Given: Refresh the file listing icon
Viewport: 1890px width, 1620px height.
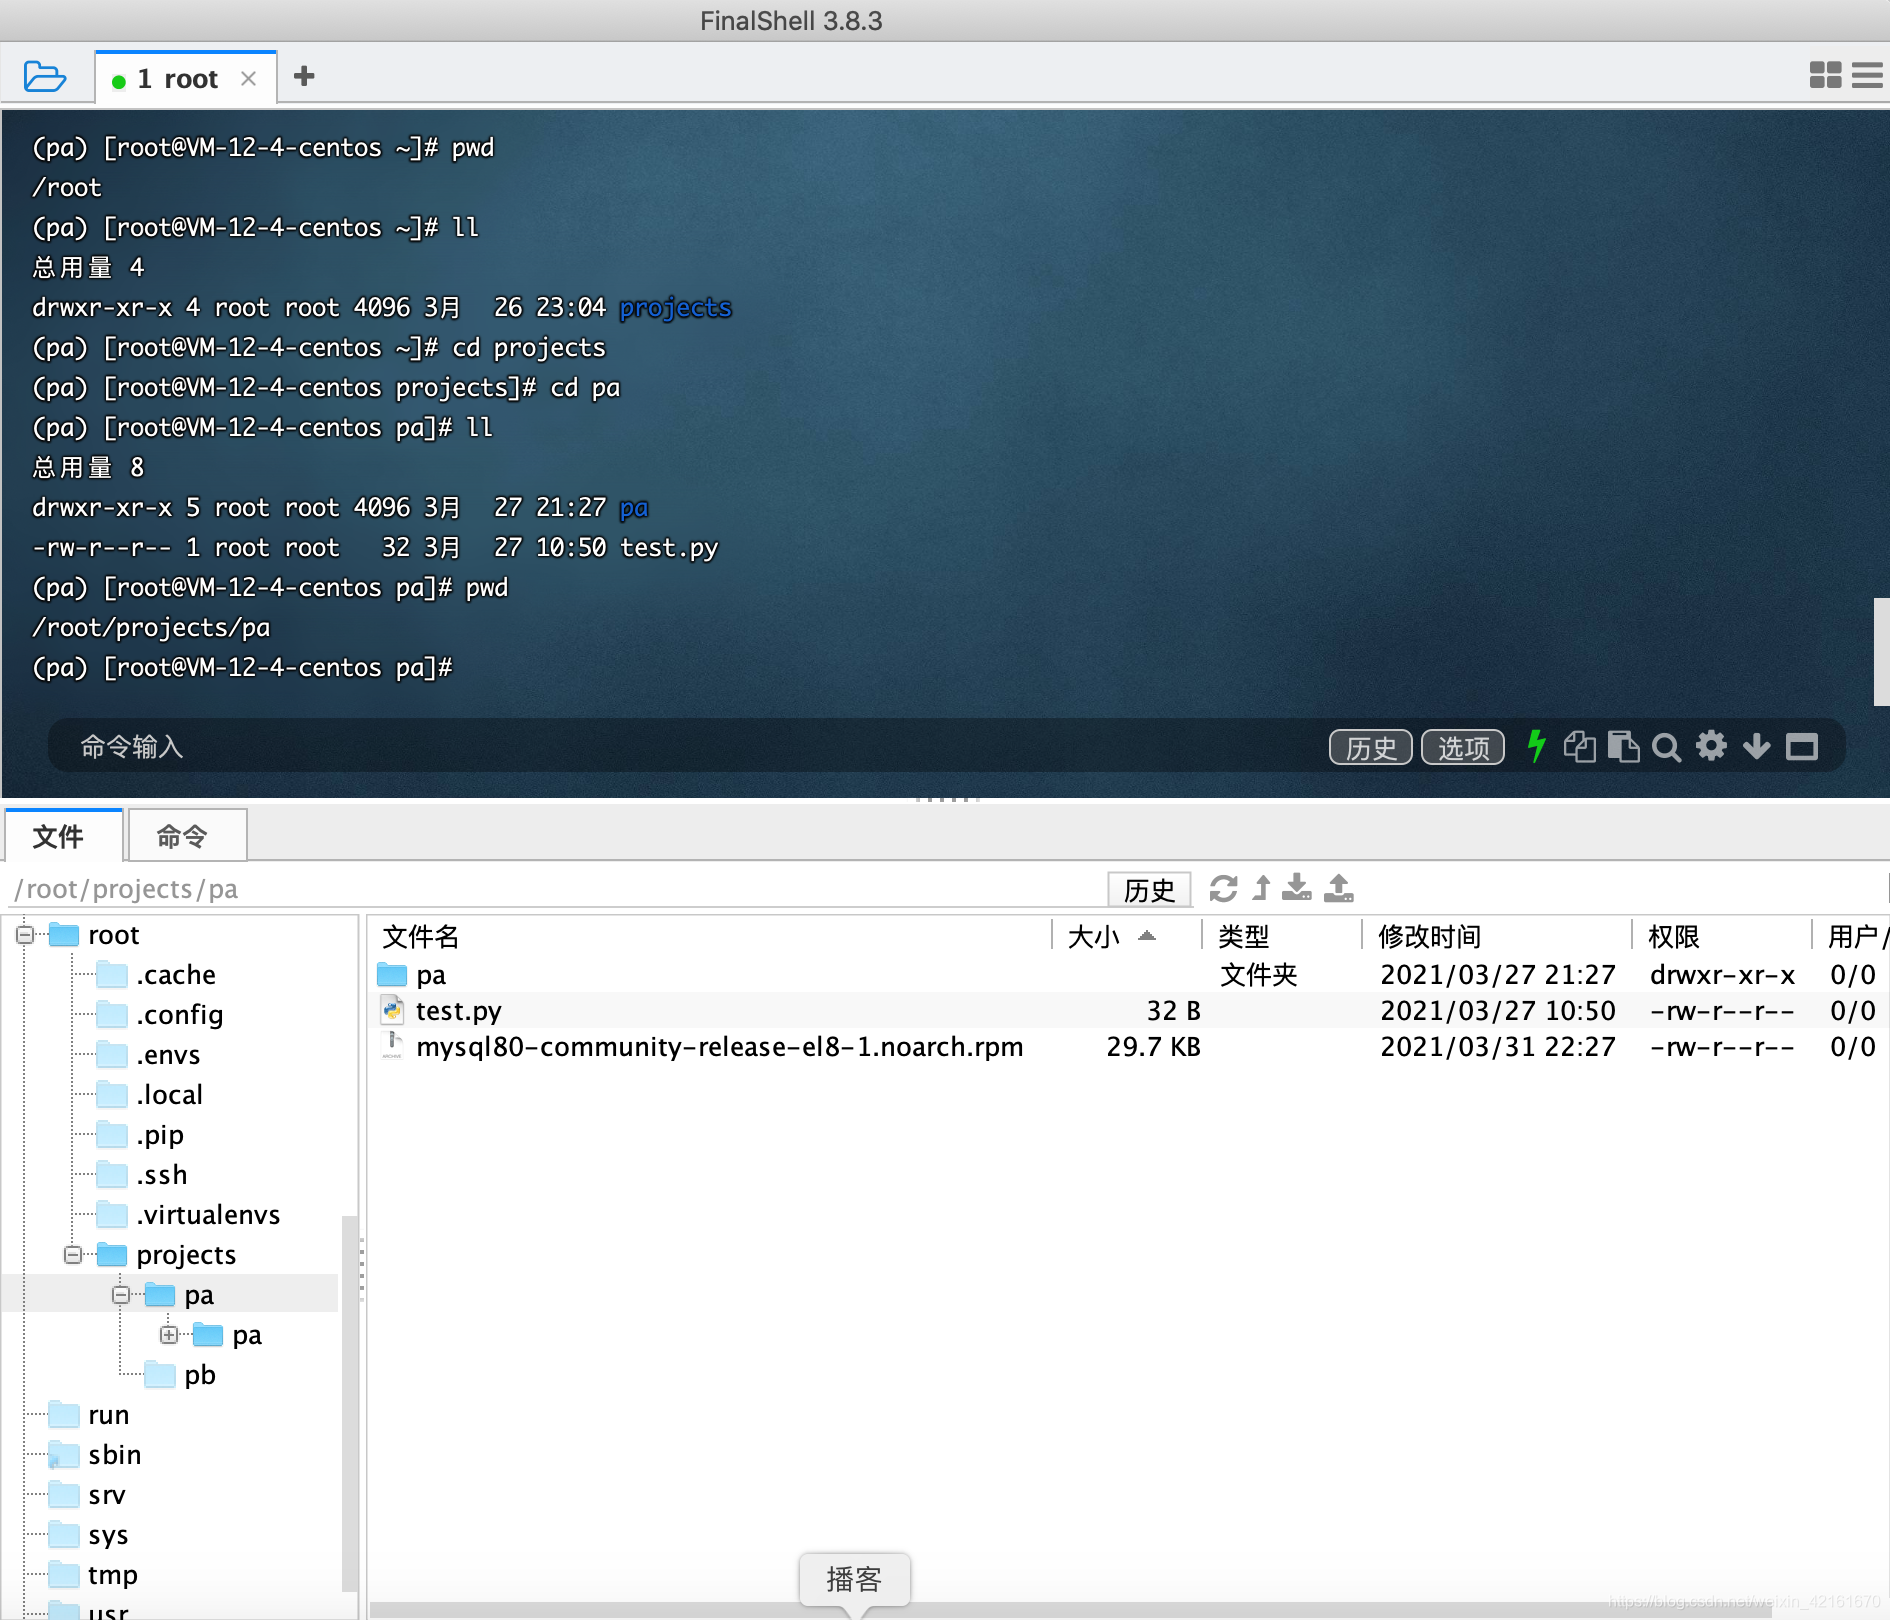Looking at the screenshot, I should [1223, 888].
